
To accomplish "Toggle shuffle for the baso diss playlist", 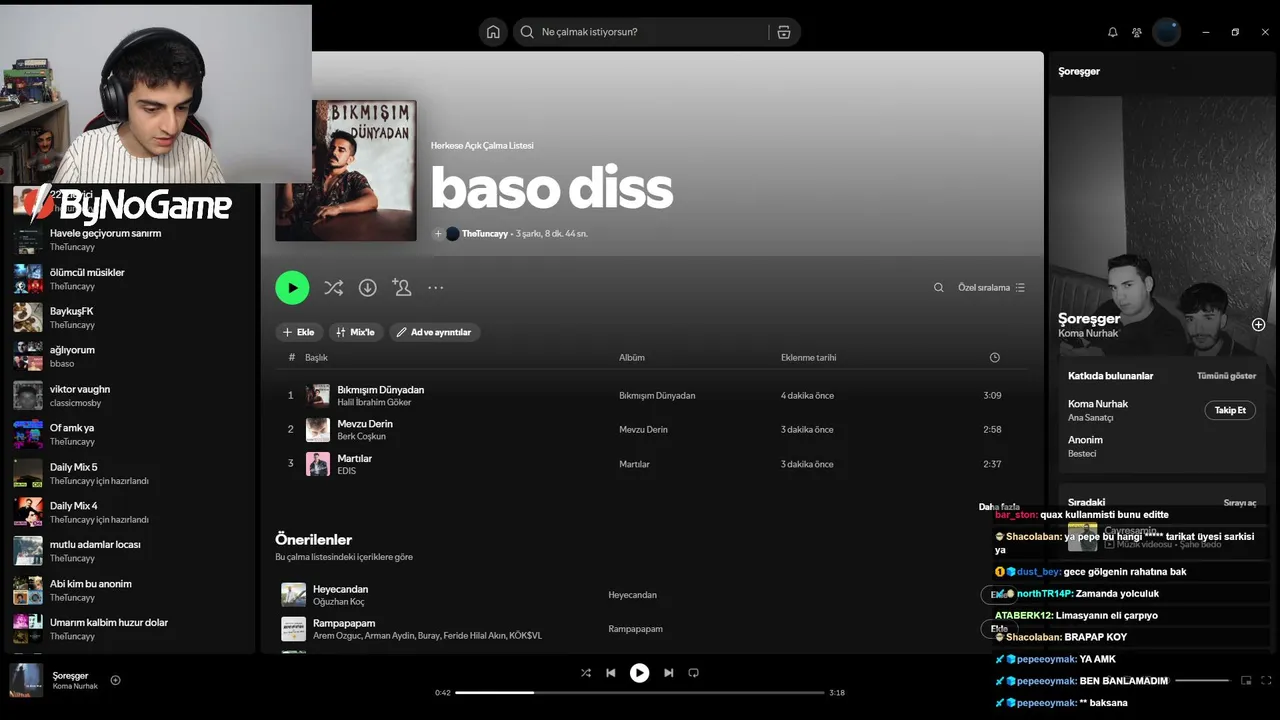I will pos(334,288).
